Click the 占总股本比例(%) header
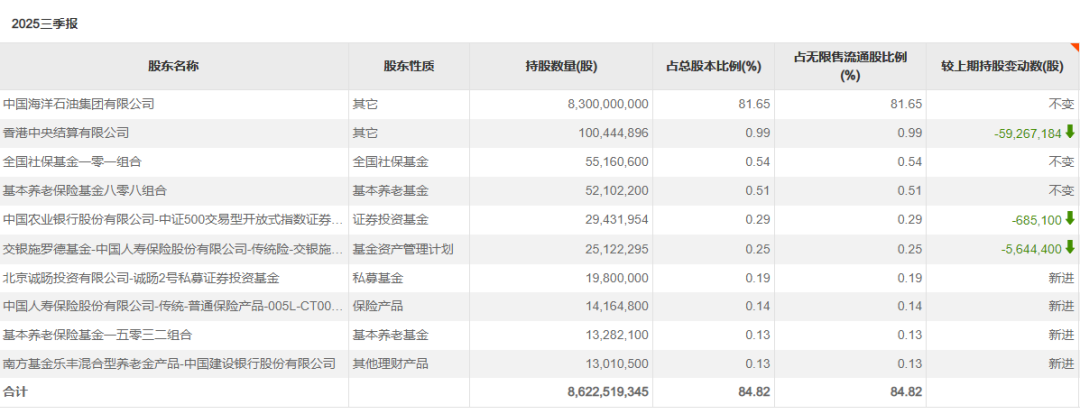Image resolution: width=1080 pixels, height=414 pixels. pos(713,66)
